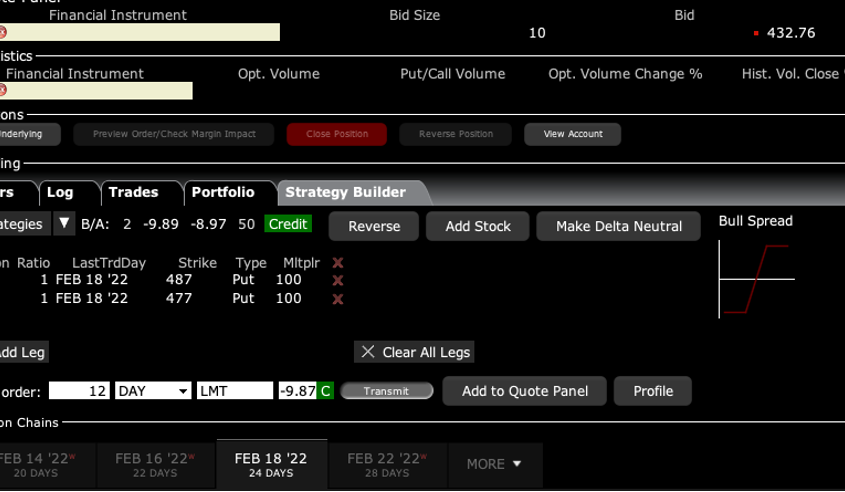Click the LMT order type field

pos(234,391)
